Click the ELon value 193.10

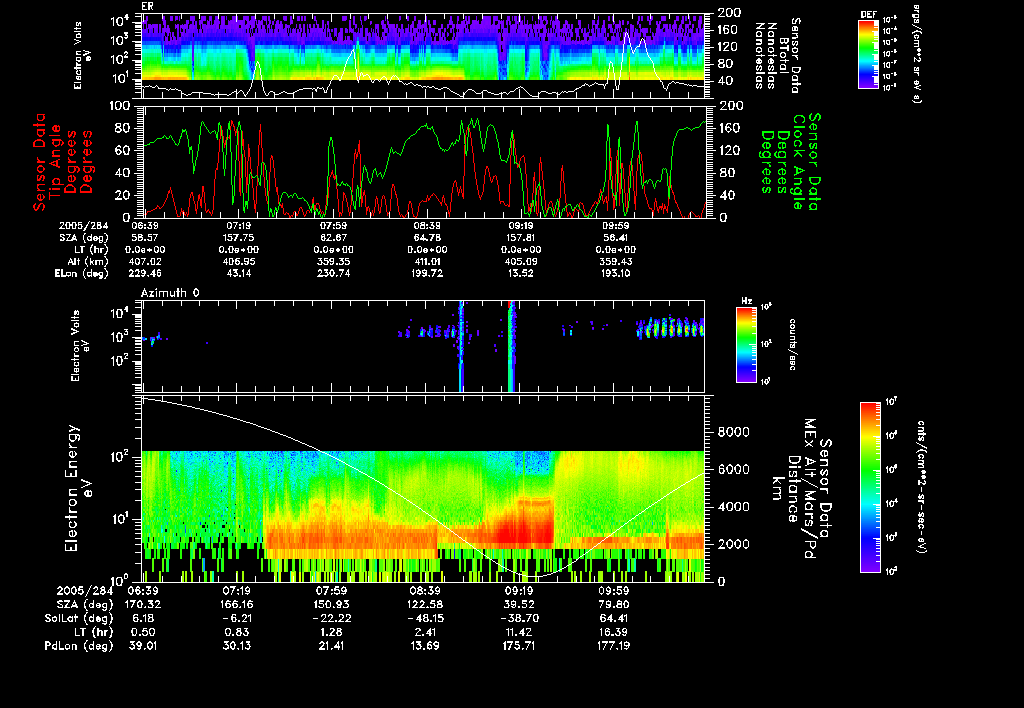[615, 274]
